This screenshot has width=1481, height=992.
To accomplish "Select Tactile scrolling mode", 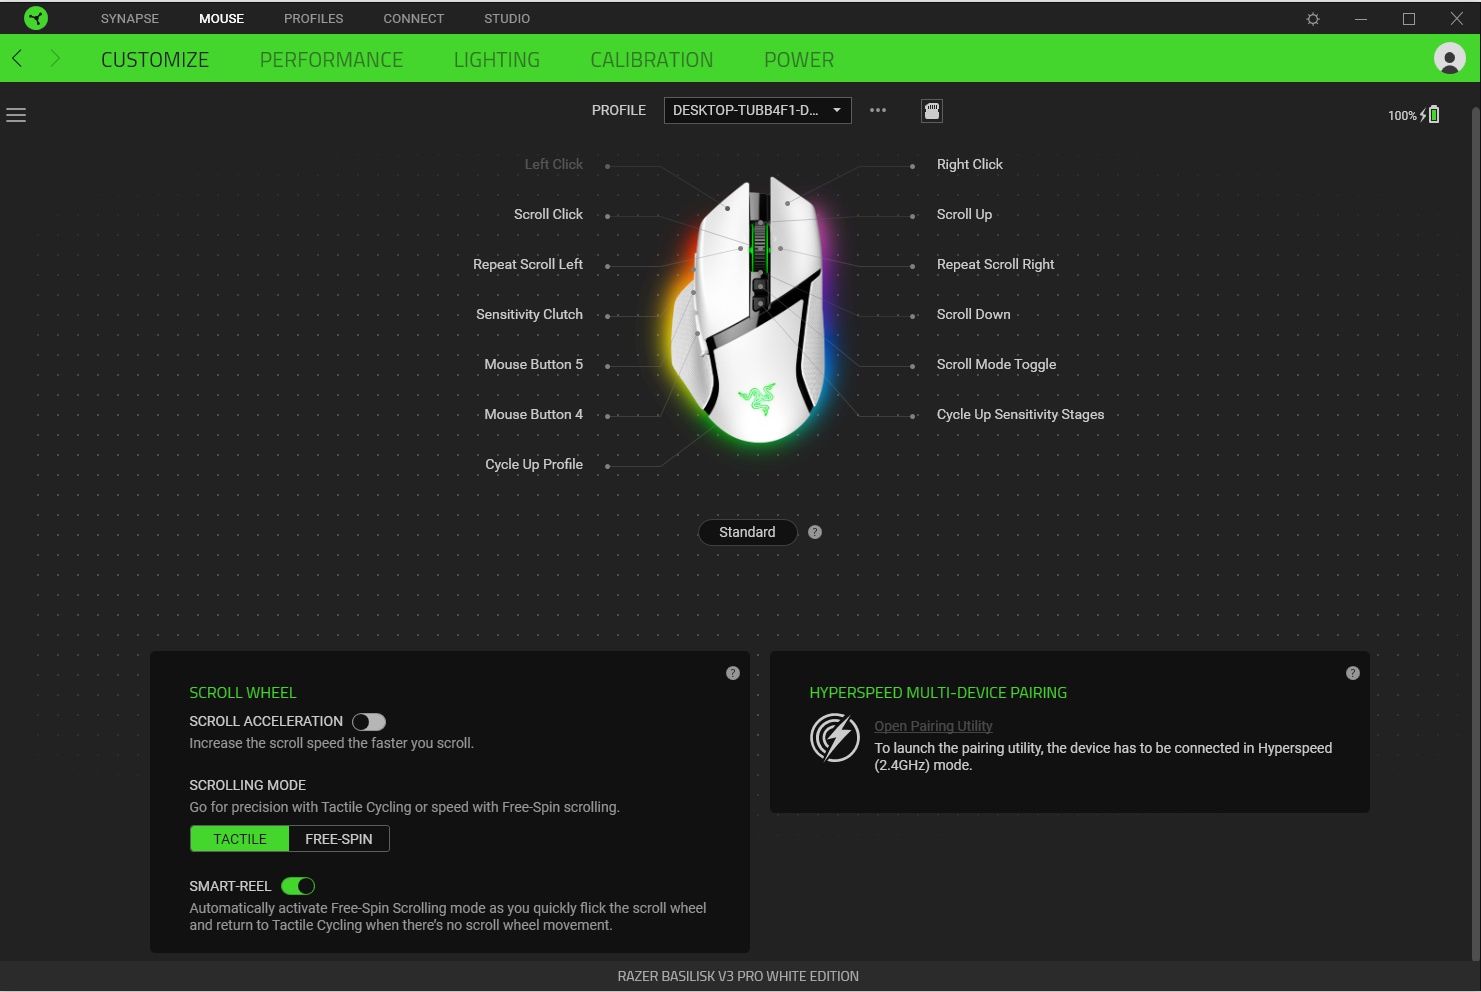I will (240, 839).
